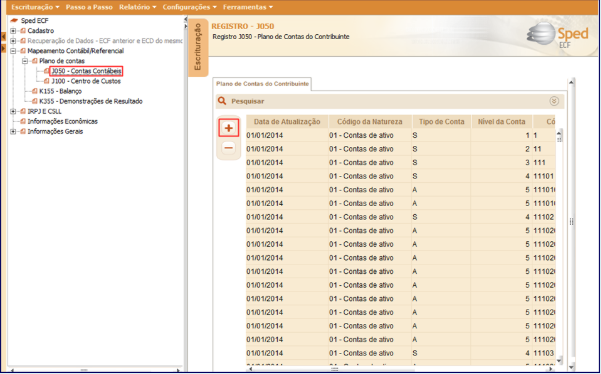
Task: Click the Recuperação de Dados folder icon
Action: click(x=23, y=41)
